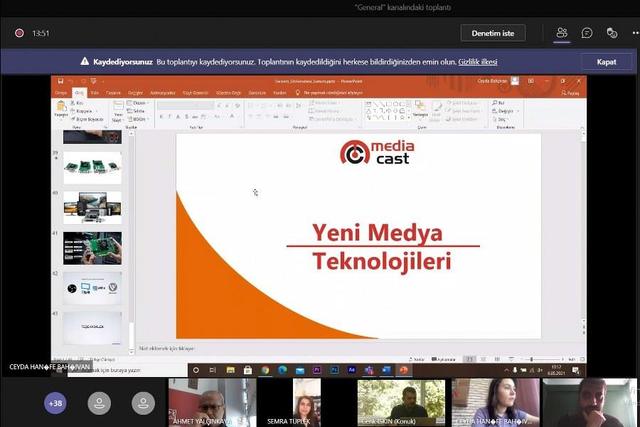Open the participants panel icon
The width and height of the screenshot is (640, 427).
[562, 33]
